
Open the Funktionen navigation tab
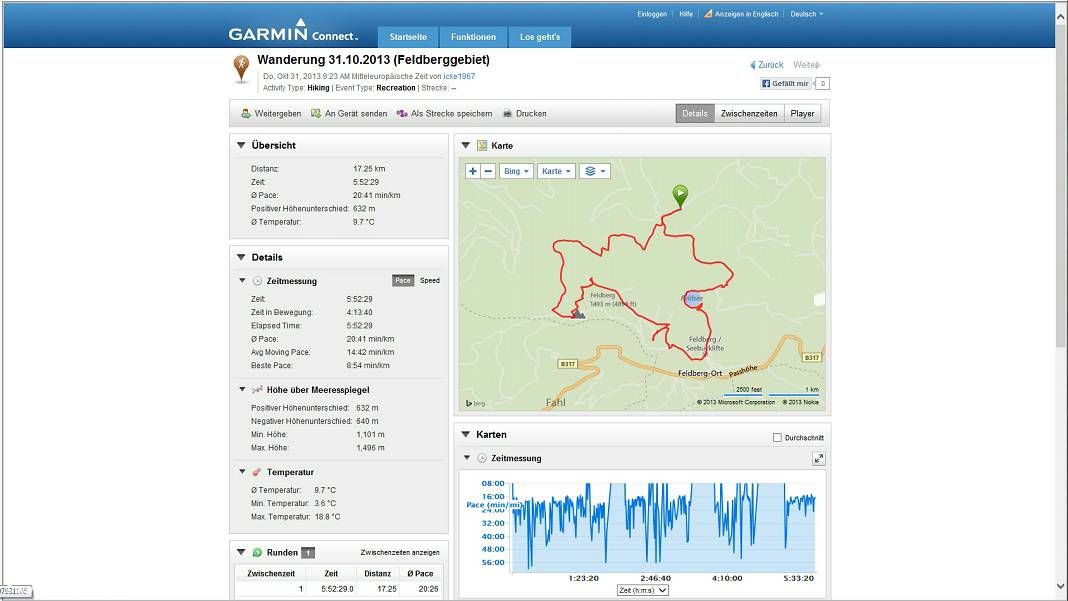(x=473, y=37)
